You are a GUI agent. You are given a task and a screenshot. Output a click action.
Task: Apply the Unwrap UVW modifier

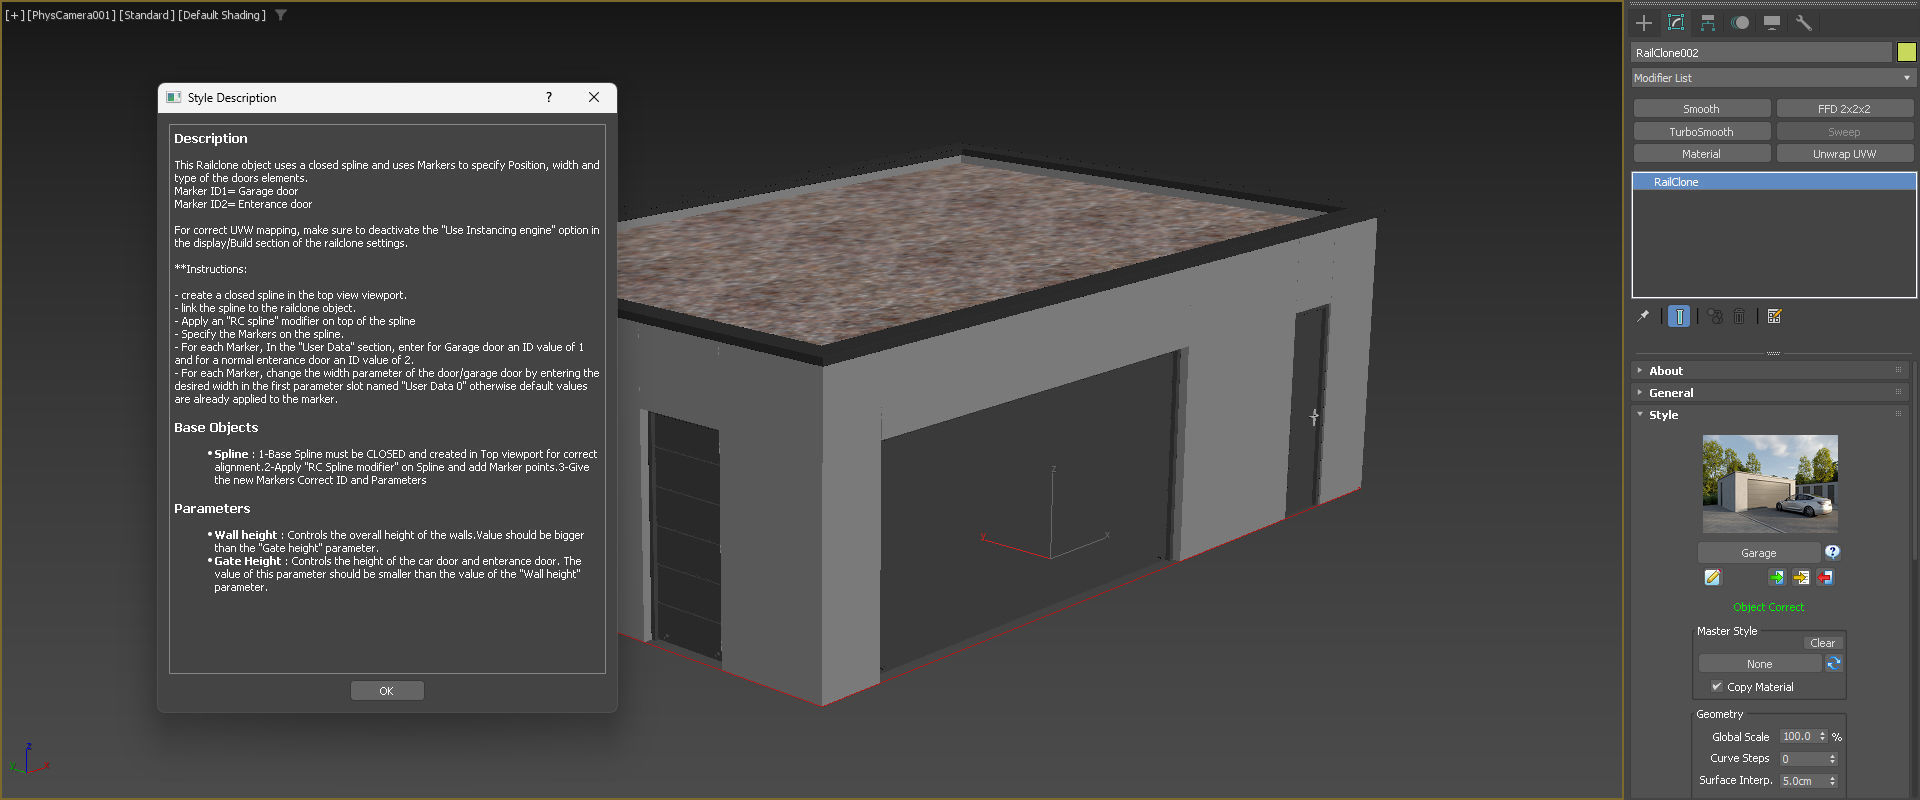coord(1845,154)
